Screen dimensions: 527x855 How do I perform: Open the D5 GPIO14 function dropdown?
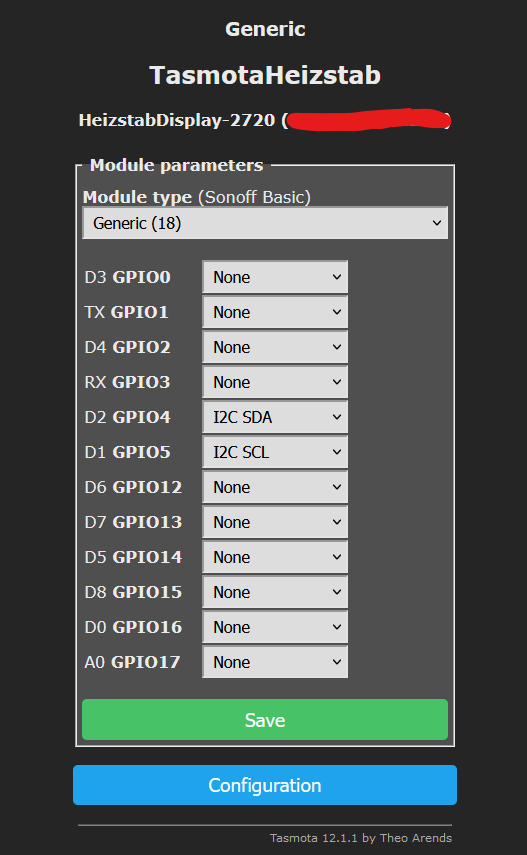point(275,557)
